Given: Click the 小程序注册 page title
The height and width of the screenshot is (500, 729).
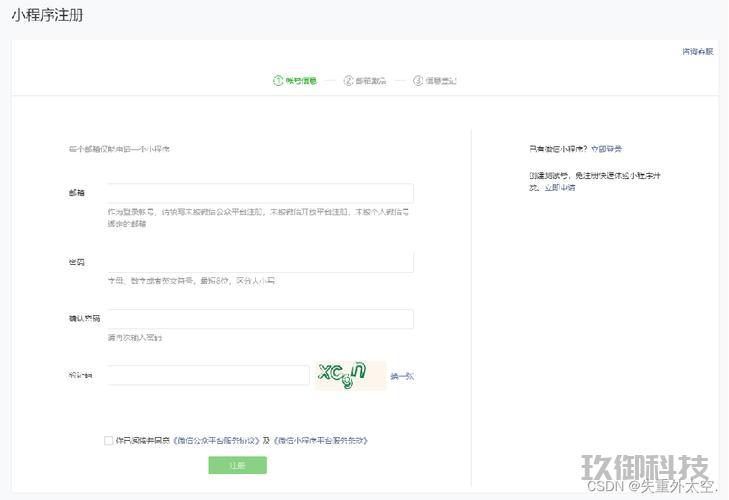Looking at the screenshot, I should click(x=47, y=15).
